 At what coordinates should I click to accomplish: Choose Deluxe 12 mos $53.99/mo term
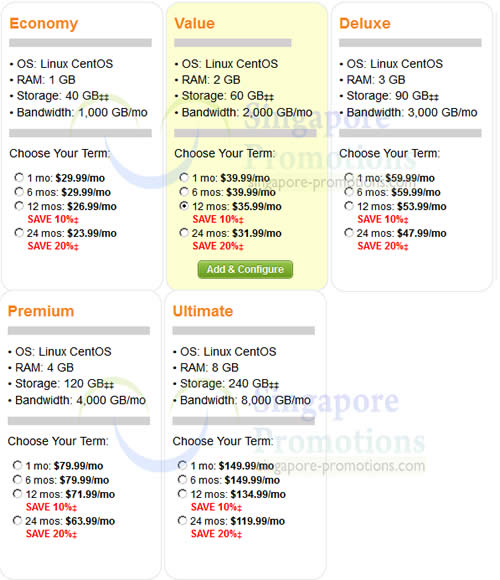click(x=349, y=206)
